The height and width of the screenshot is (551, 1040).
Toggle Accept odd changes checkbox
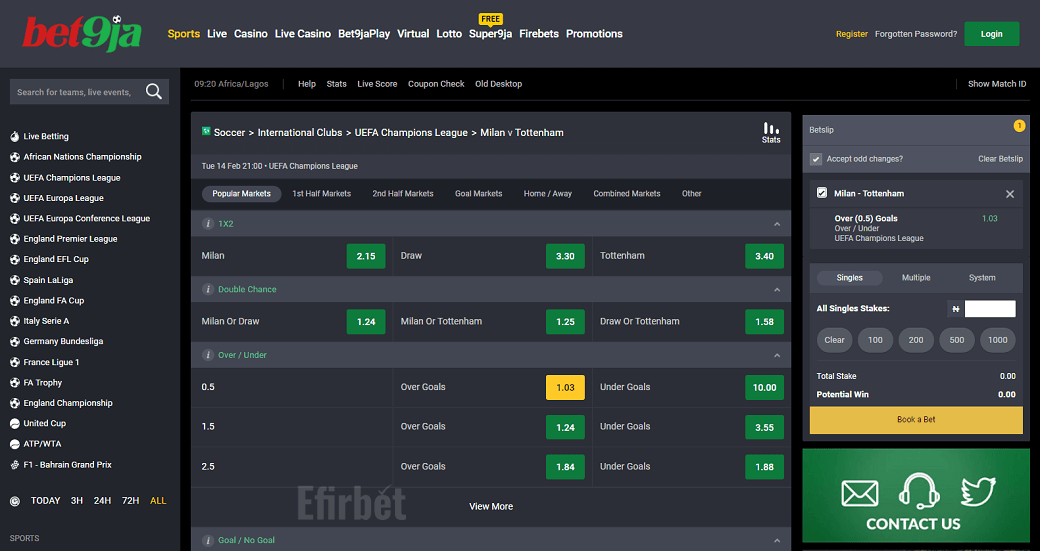pyautogui.click(x=816, y=159)
